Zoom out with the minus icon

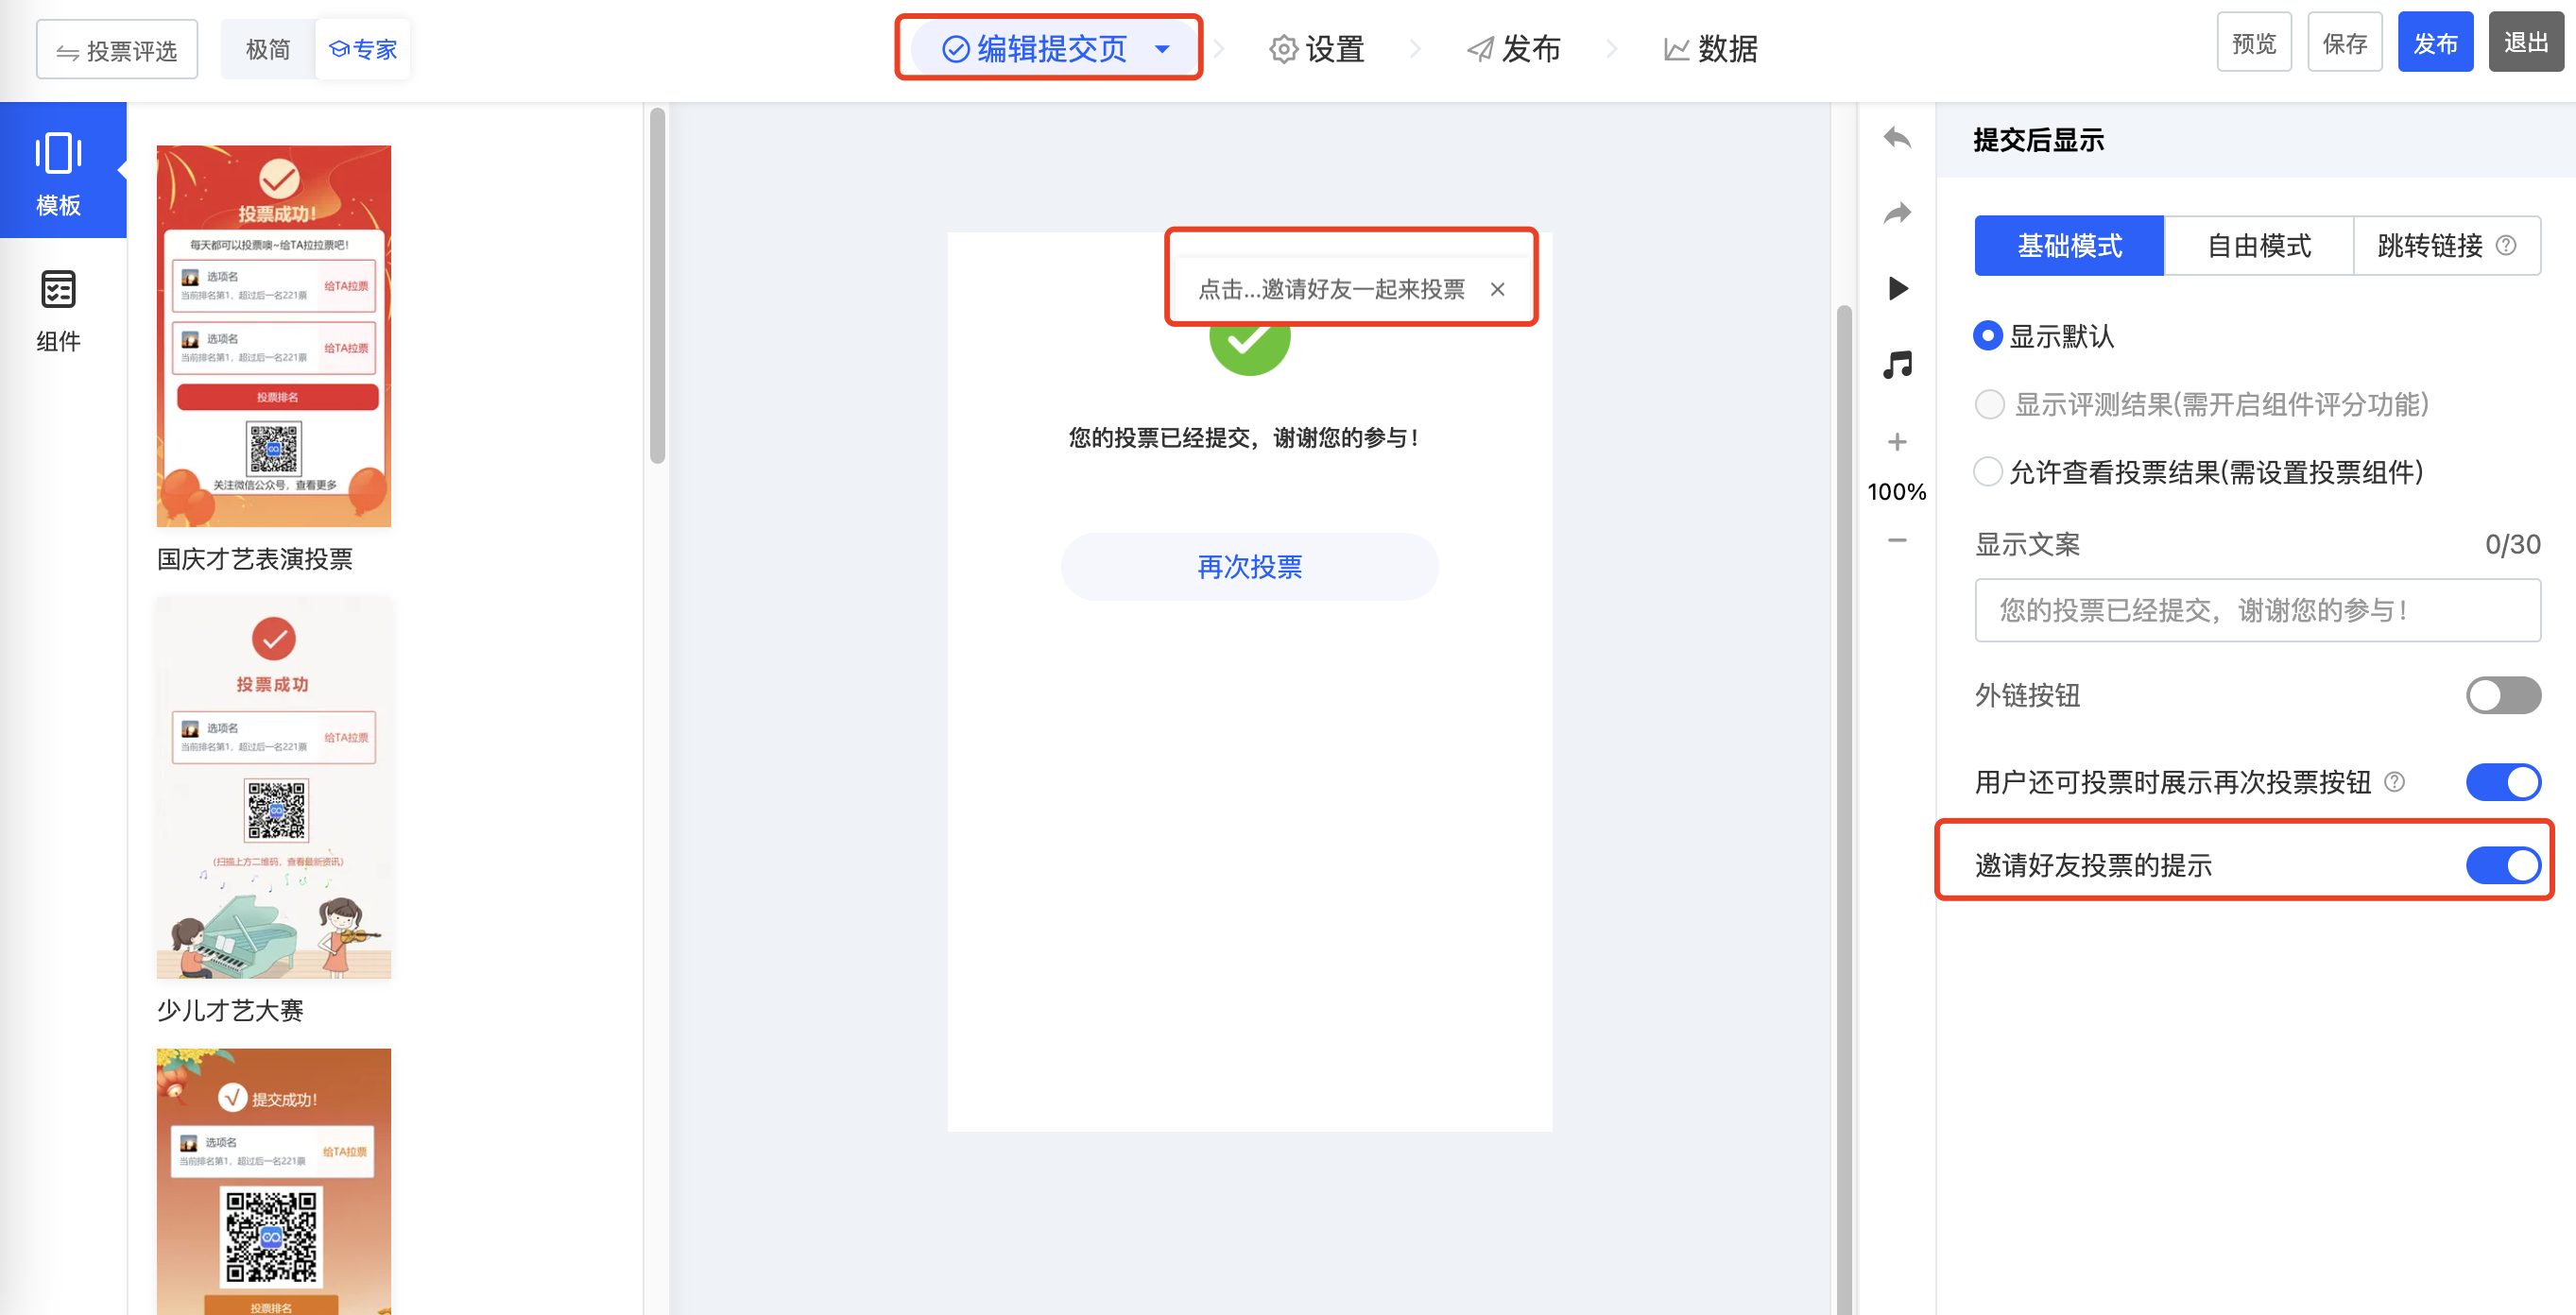pyautogui.click(x=1897, y=540)
